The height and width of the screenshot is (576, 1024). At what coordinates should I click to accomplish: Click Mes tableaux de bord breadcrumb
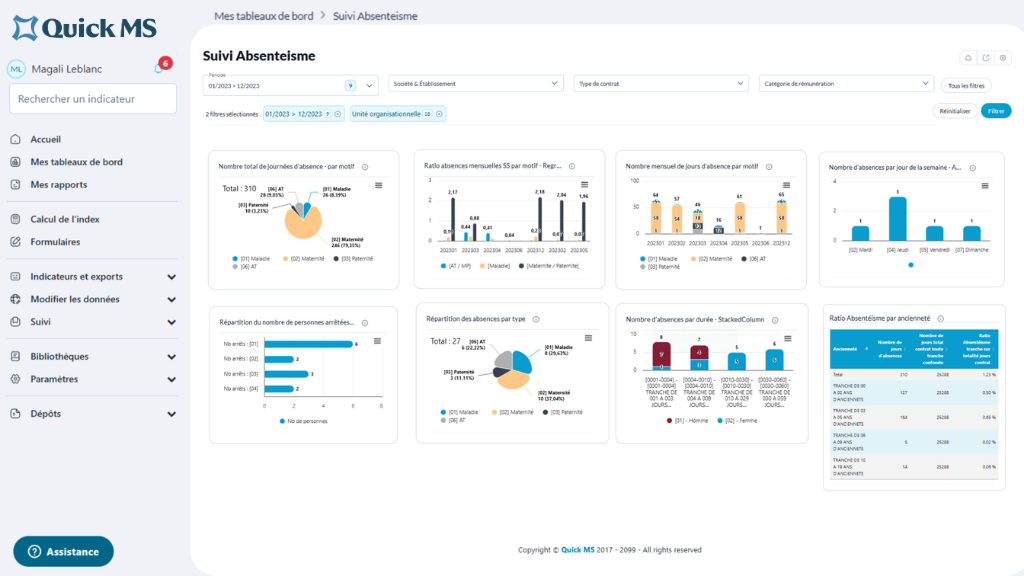[x=264, y=16]
